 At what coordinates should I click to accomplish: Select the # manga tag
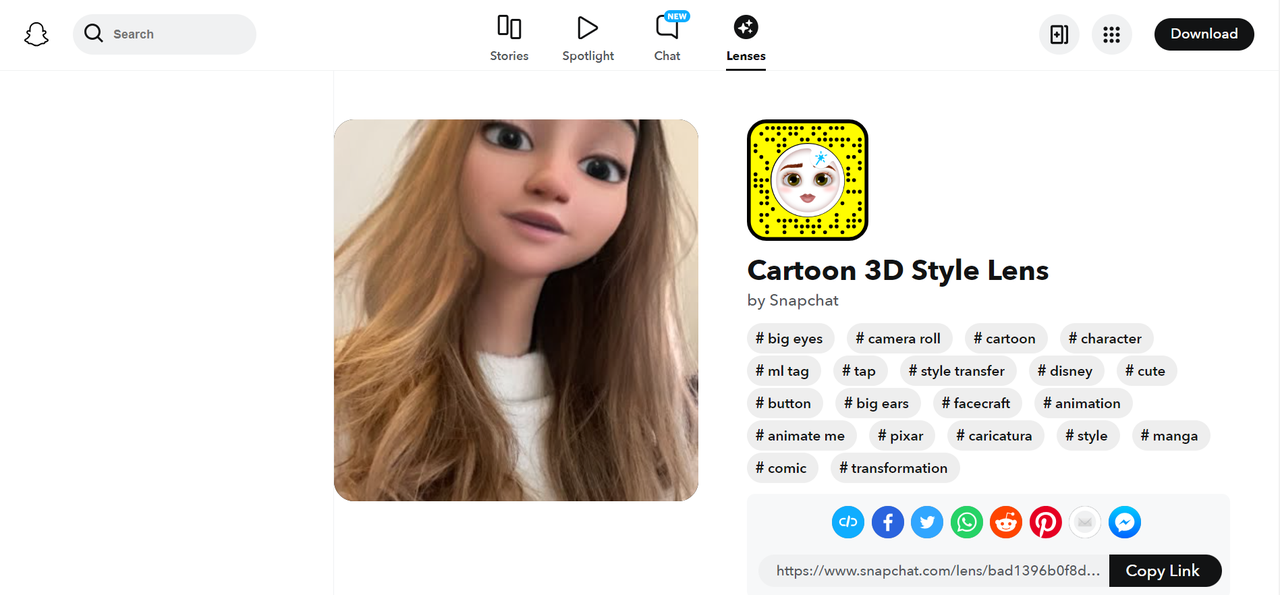coord(1169,436)
